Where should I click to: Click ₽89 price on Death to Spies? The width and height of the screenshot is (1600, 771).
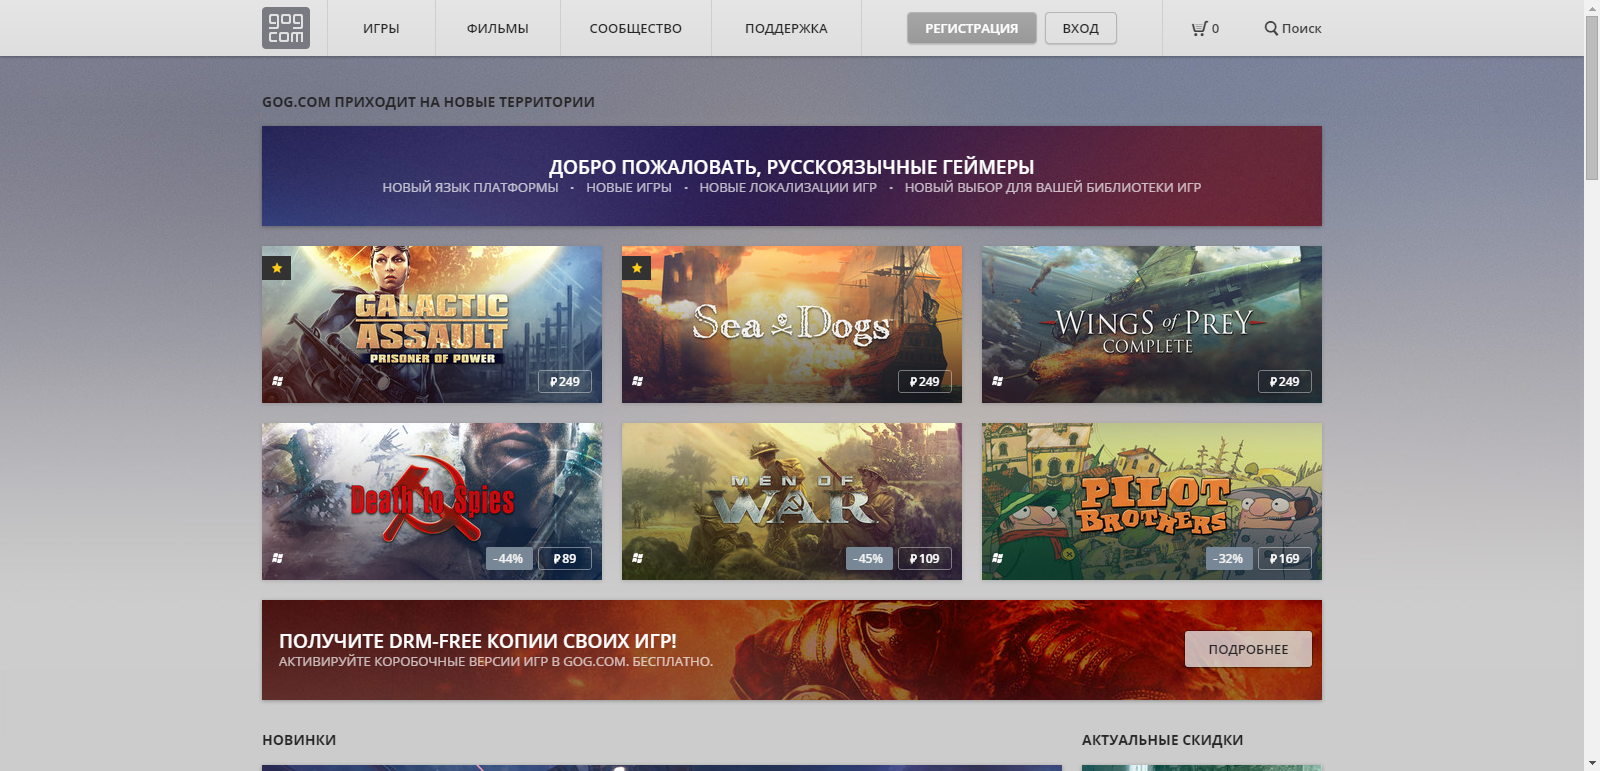(565, 558)
